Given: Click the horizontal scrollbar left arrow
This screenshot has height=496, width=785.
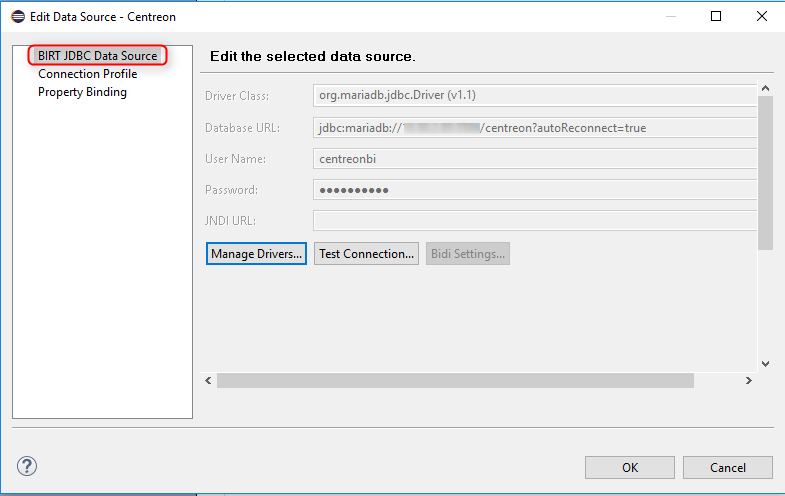Looking at the screenshot, I should click(x=209, y=381).
